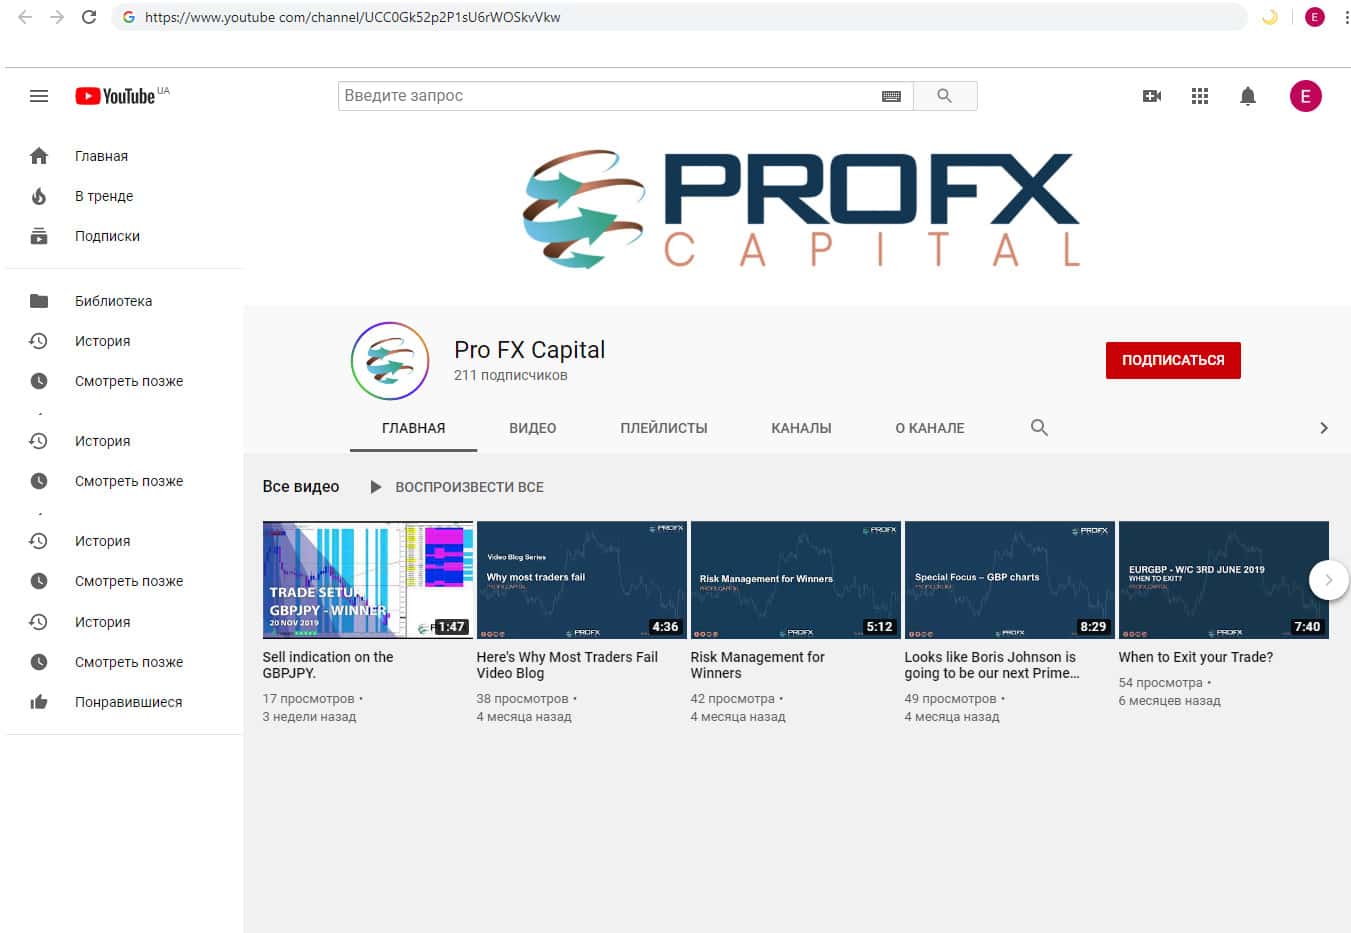Screen dimensions: 1351x933
Task: Show more channel tabs with right chevron
Action: 1324,428
